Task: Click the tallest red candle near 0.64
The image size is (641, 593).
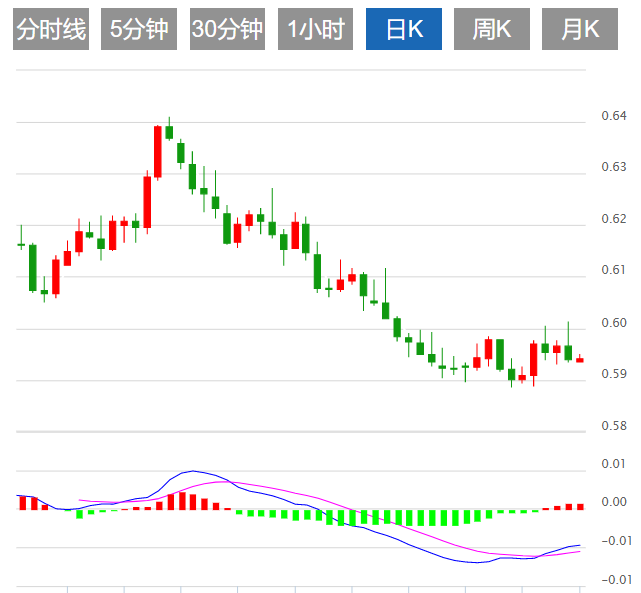Action: [158, 152]
